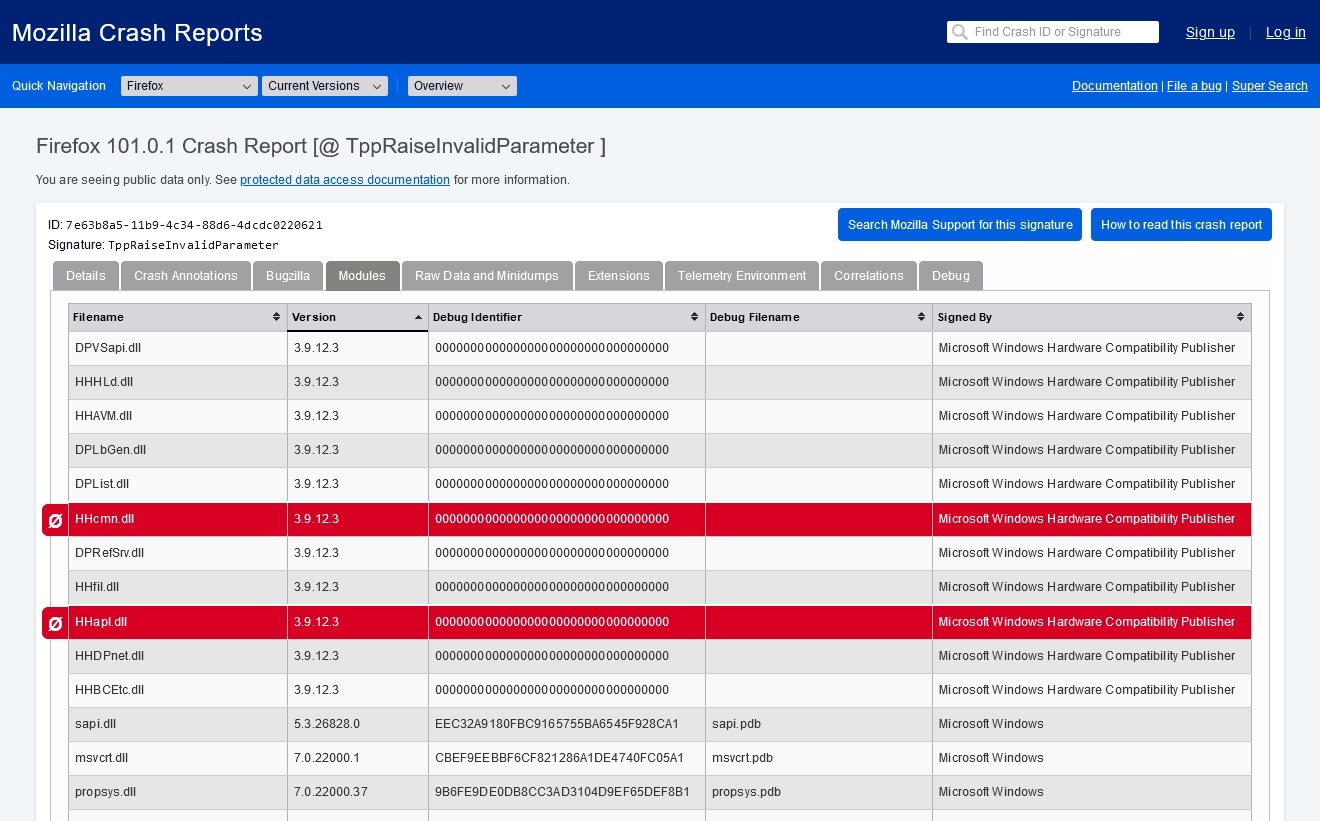Open protected data access documentation link

point(345,180)
